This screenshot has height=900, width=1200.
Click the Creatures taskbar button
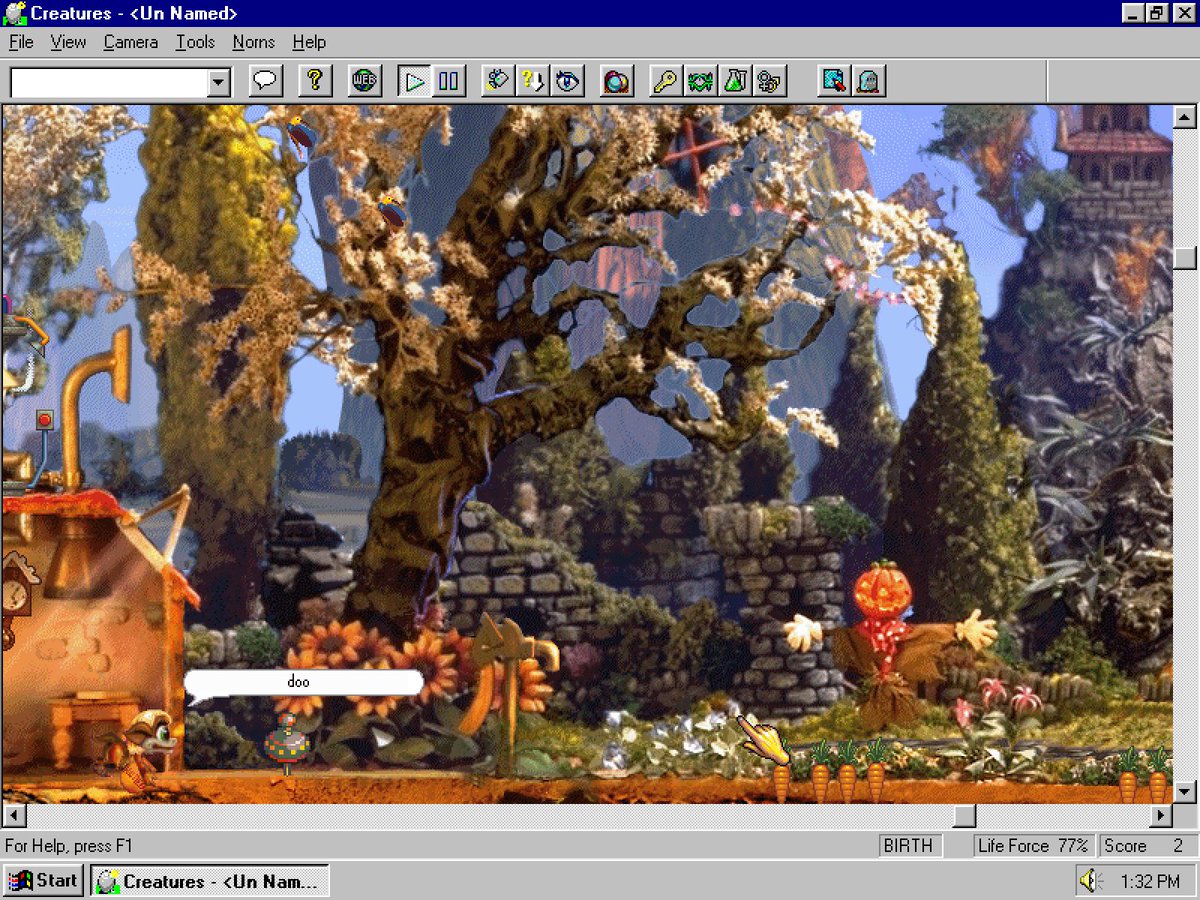coord(210,881)
